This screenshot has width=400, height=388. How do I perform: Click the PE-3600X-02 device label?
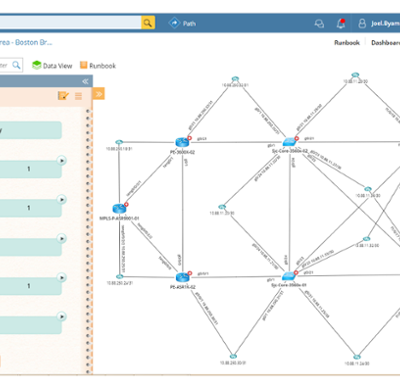tap(182, 152)
